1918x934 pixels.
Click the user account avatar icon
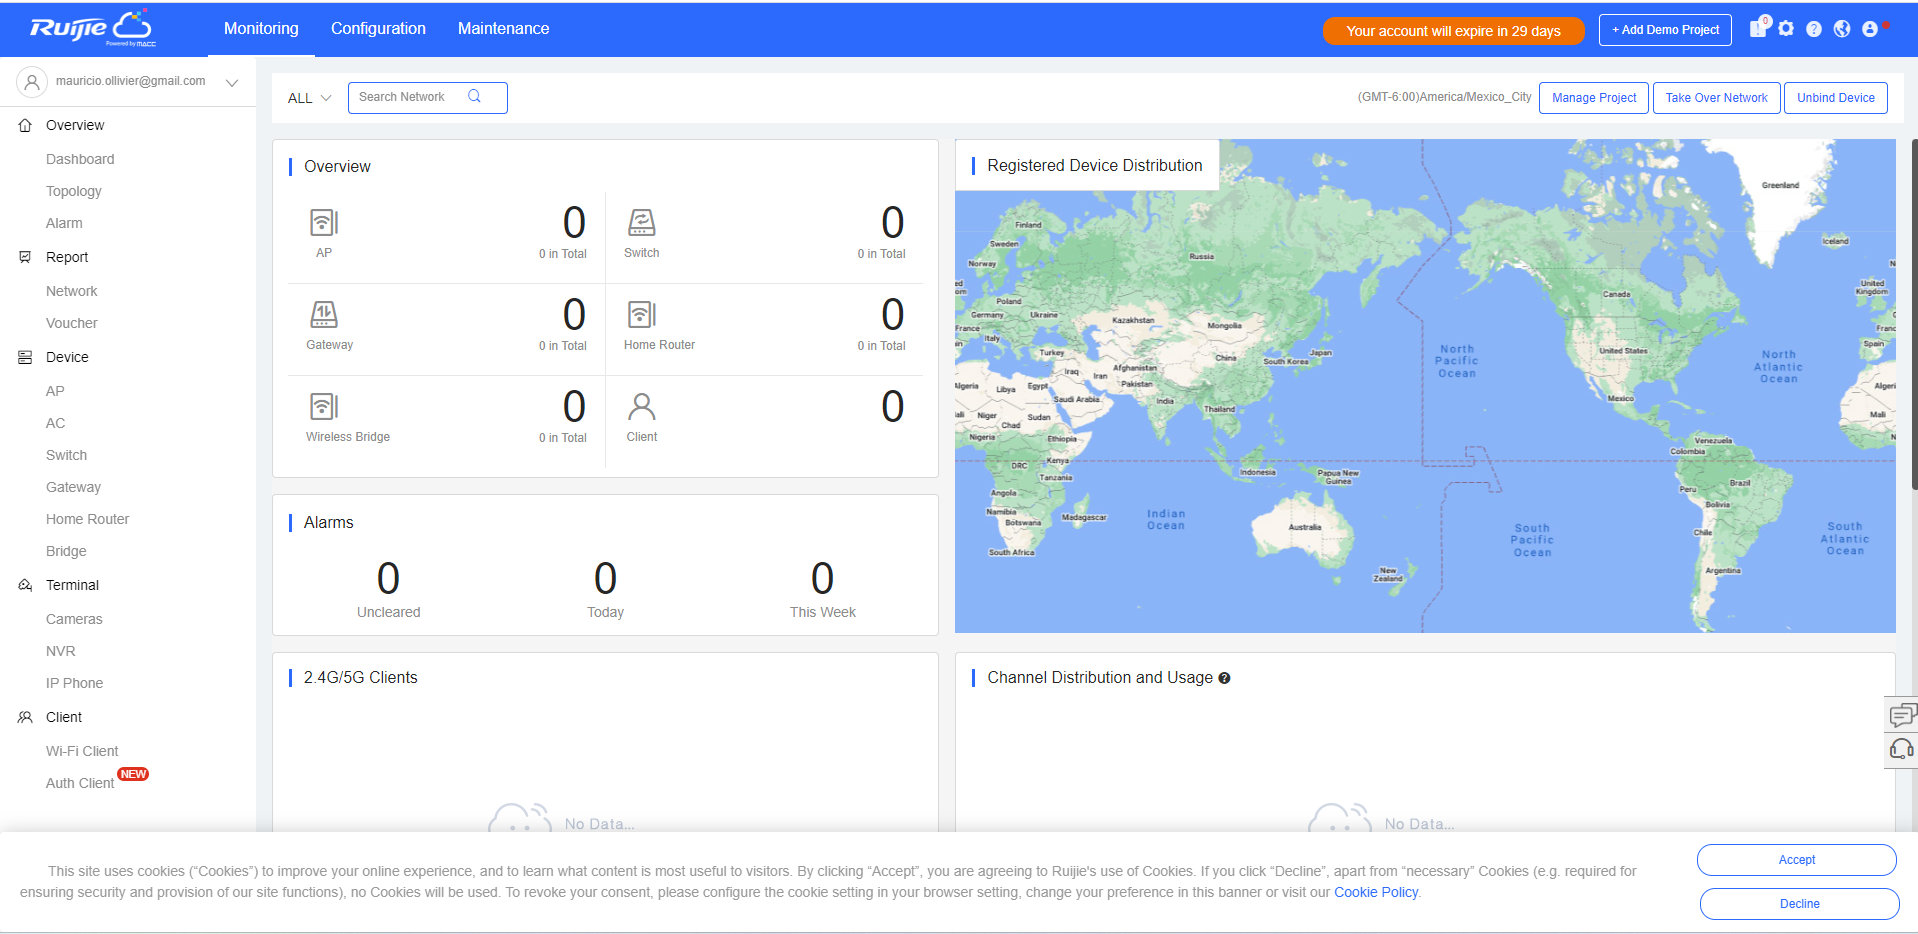1870,29
